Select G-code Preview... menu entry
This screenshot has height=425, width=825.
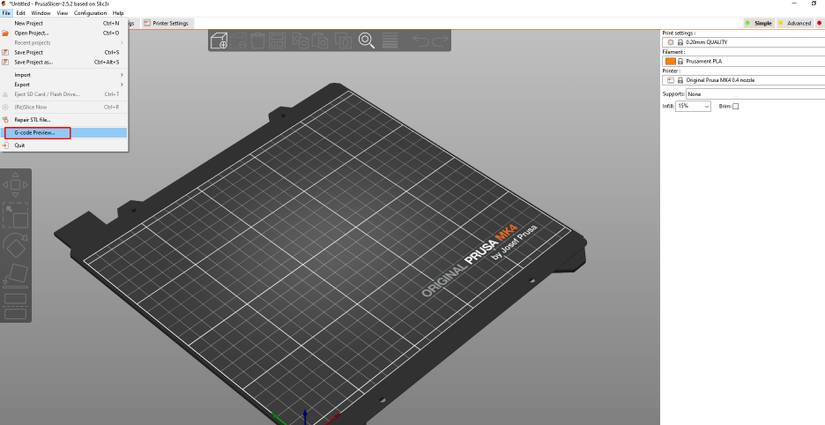(x=64, y=133)
